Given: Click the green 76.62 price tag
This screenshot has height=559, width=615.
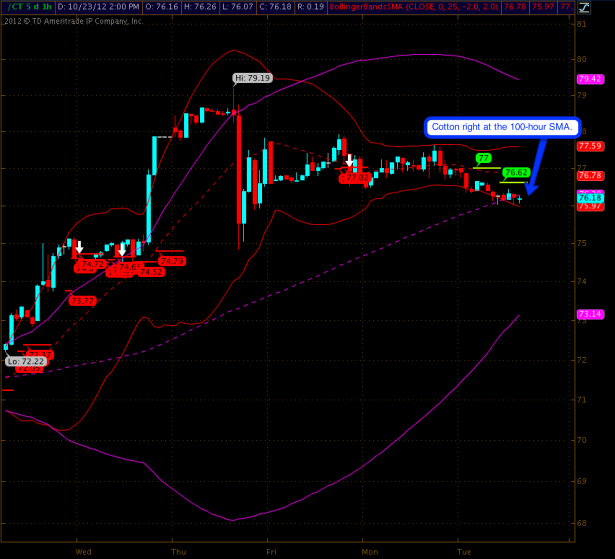Looking at the screenshot, I should [x=515, y=172].
